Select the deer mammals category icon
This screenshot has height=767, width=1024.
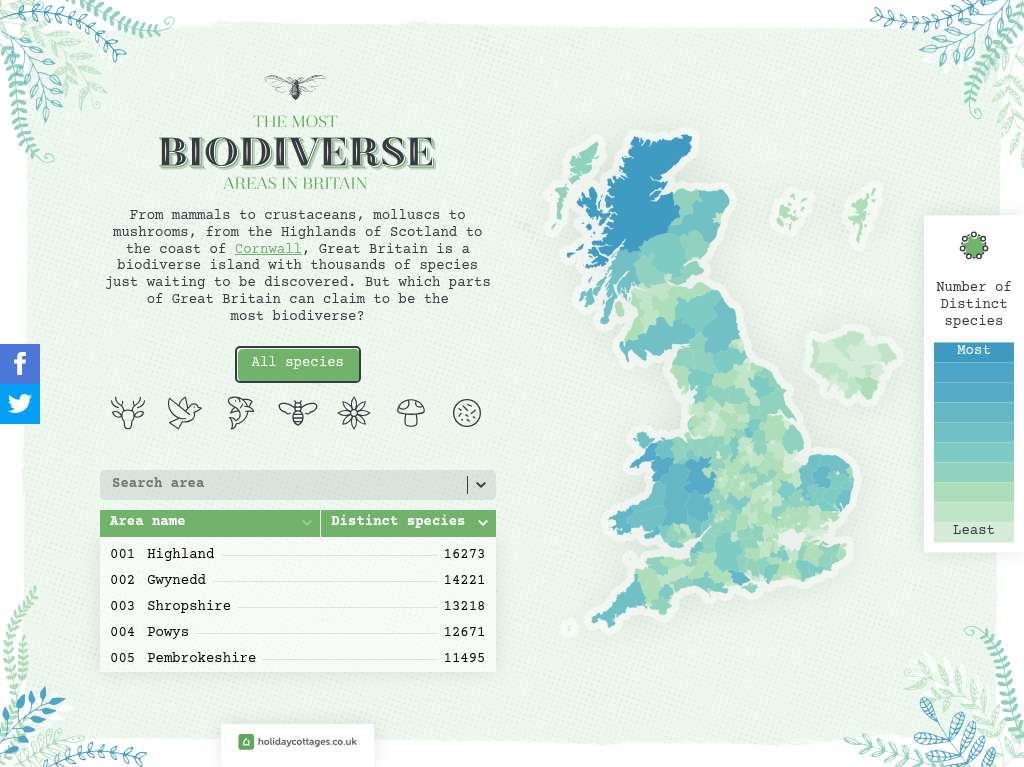click(128, 412)
